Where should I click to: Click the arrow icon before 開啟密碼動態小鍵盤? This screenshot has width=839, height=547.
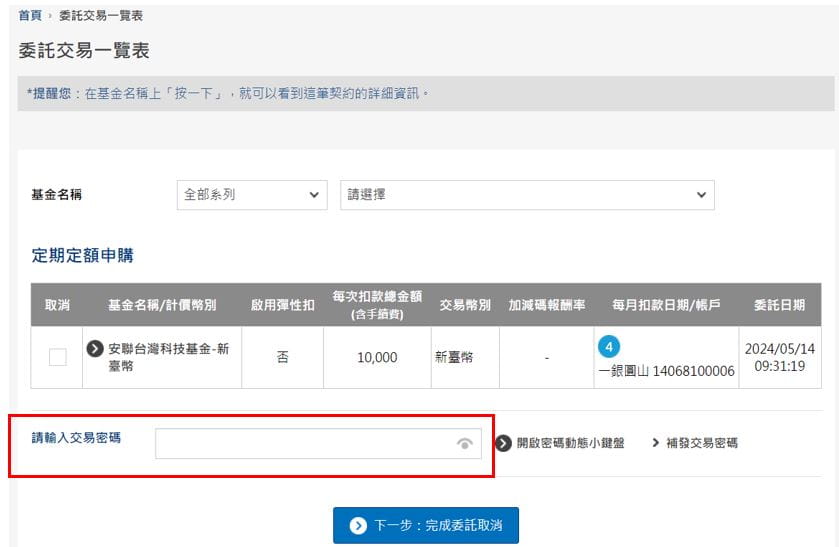(x=504, y=443)
